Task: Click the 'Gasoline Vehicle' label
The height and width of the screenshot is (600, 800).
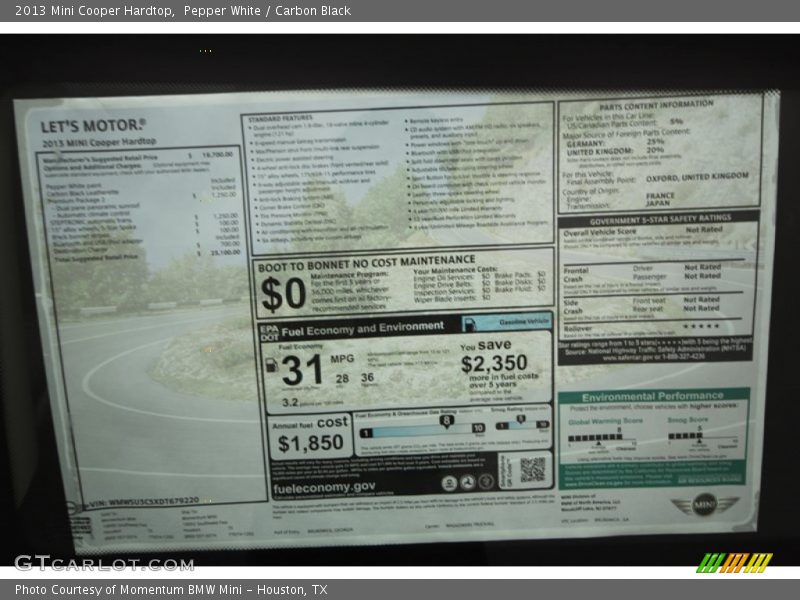Action: [x=524, y=322]
